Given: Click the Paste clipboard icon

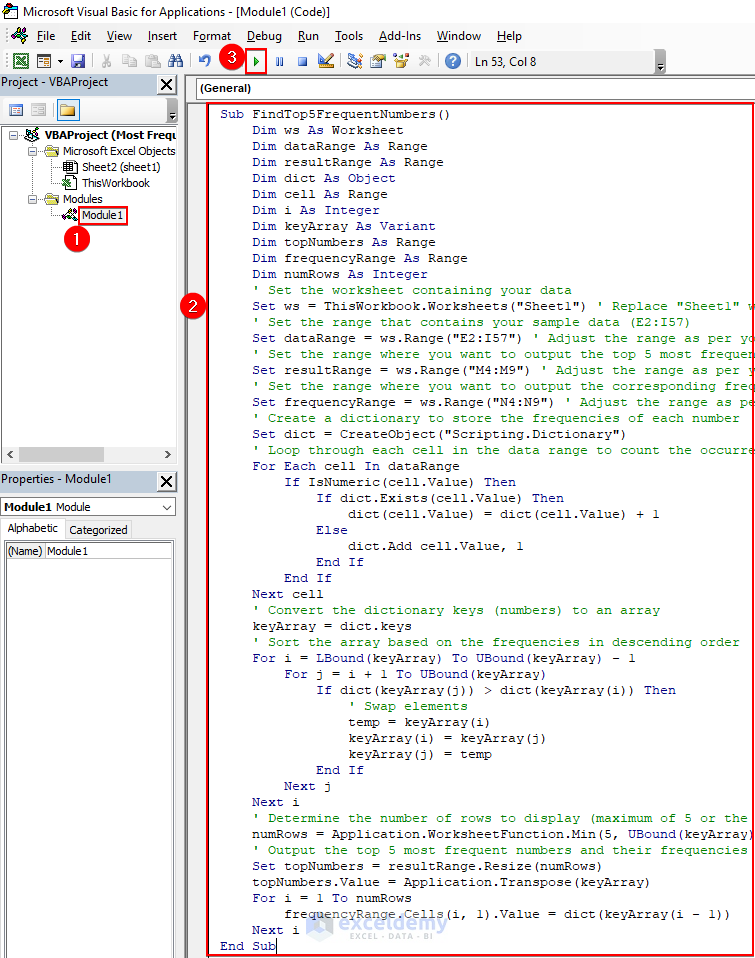Looking at the screenshot, I should 153,61.
